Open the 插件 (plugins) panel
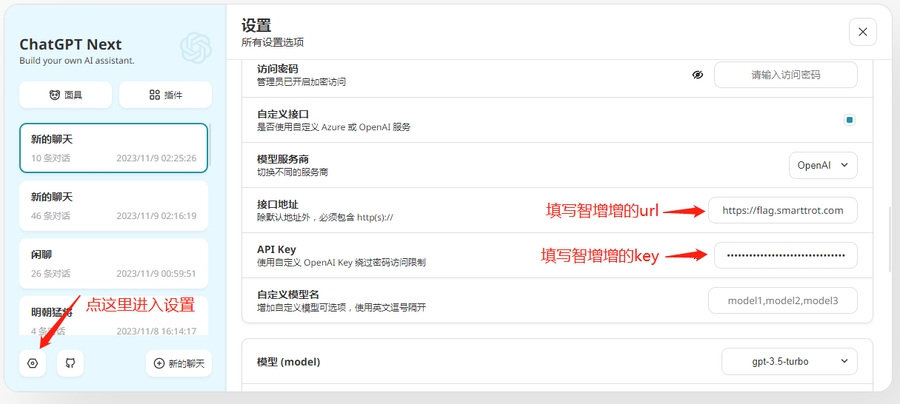Viewport: 900px width, 404px height. (165, 95)
